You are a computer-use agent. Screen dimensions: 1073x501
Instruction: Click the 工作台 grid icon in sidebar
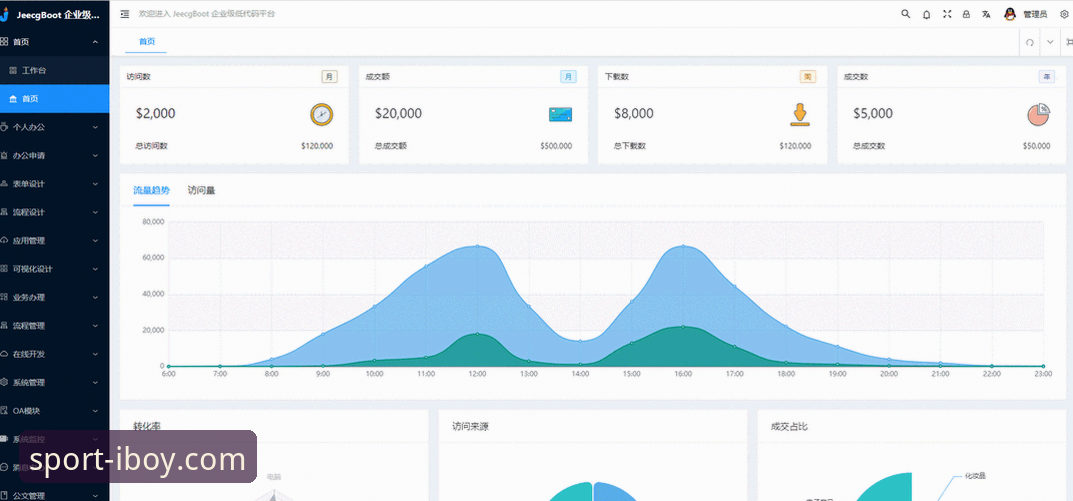pyautogui.click(x=12, y=70)
